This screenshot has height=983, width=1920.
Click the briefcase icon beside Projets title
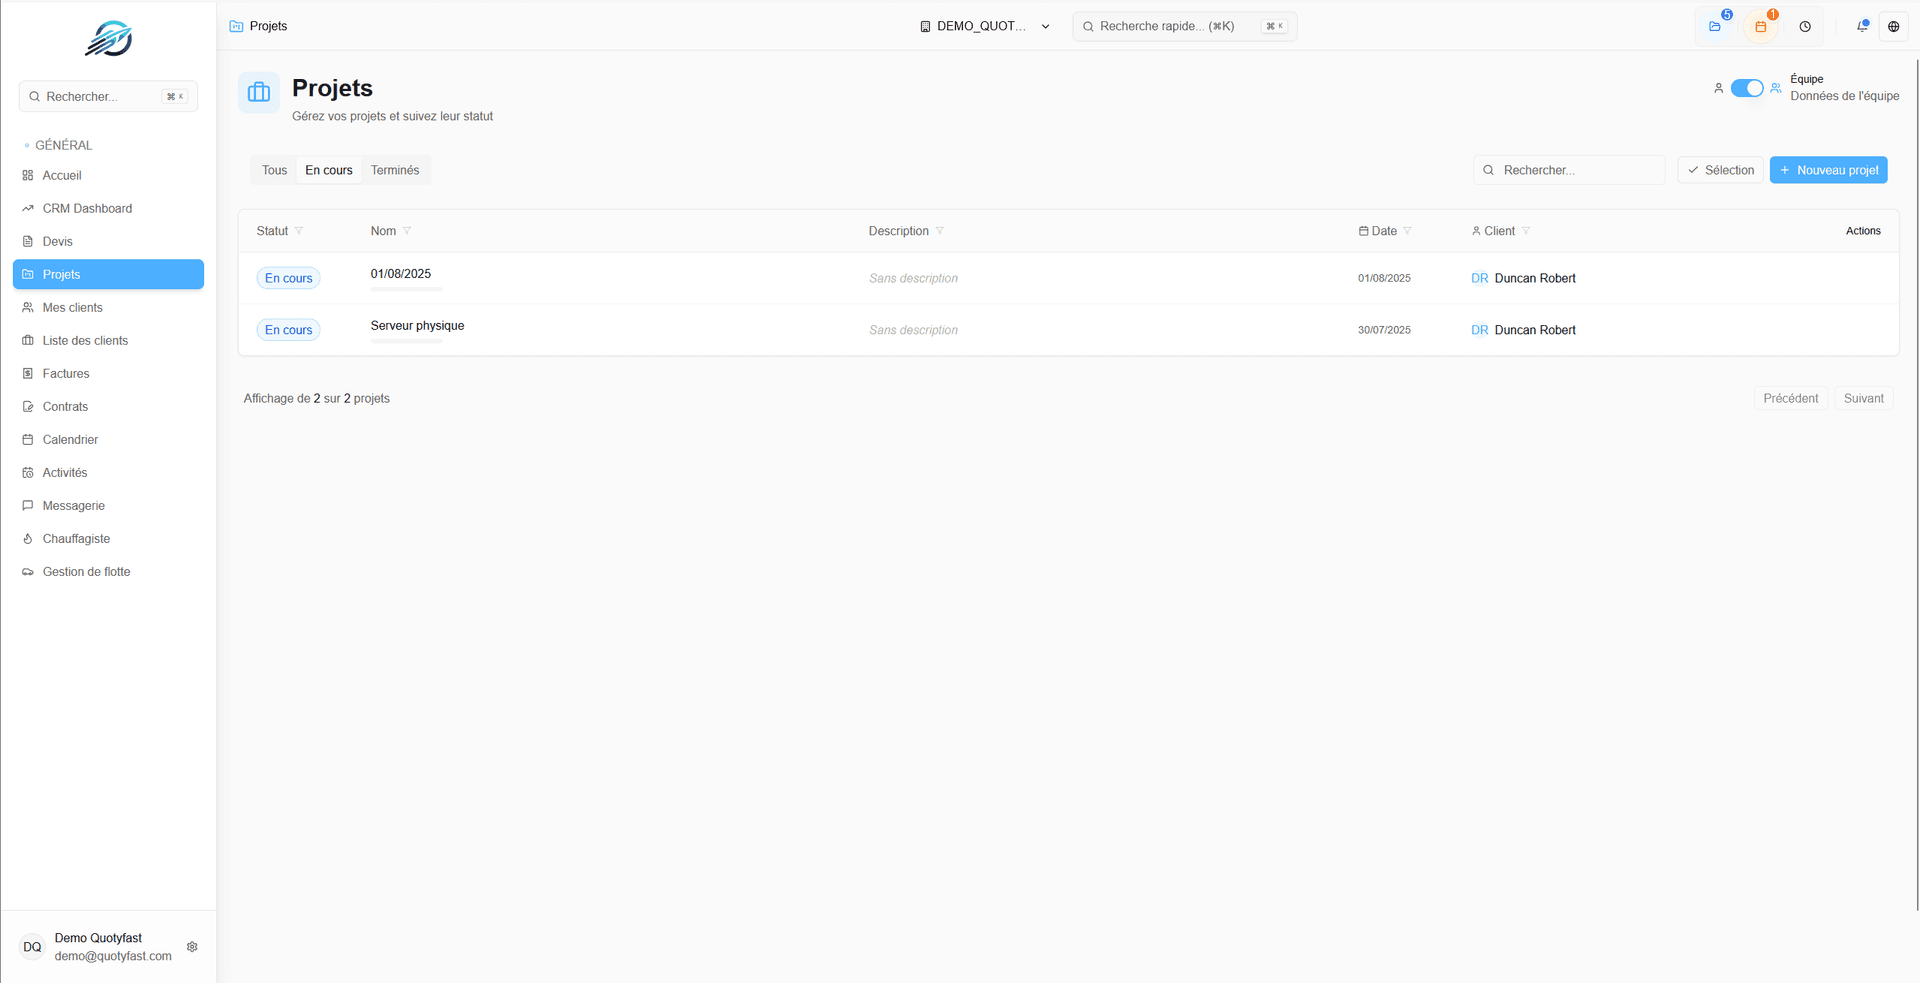[x=259, y=93]
